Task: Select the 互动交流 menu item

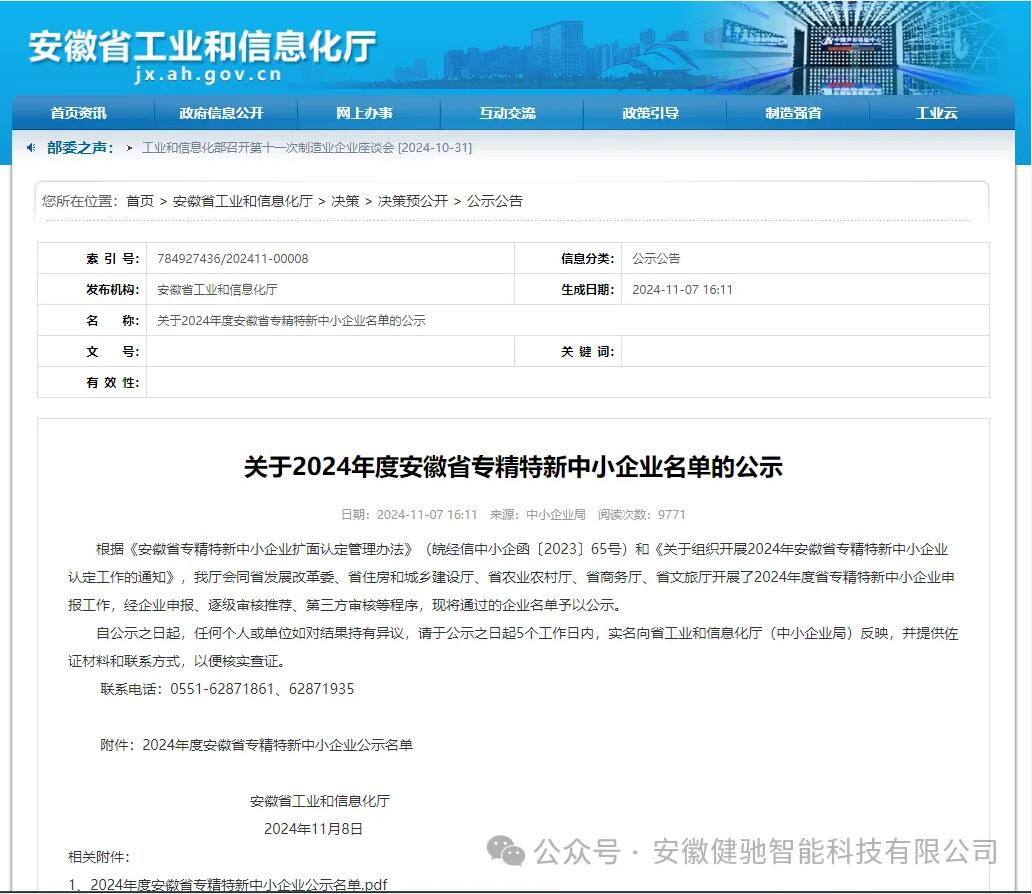Action: (x=507, y=113)
